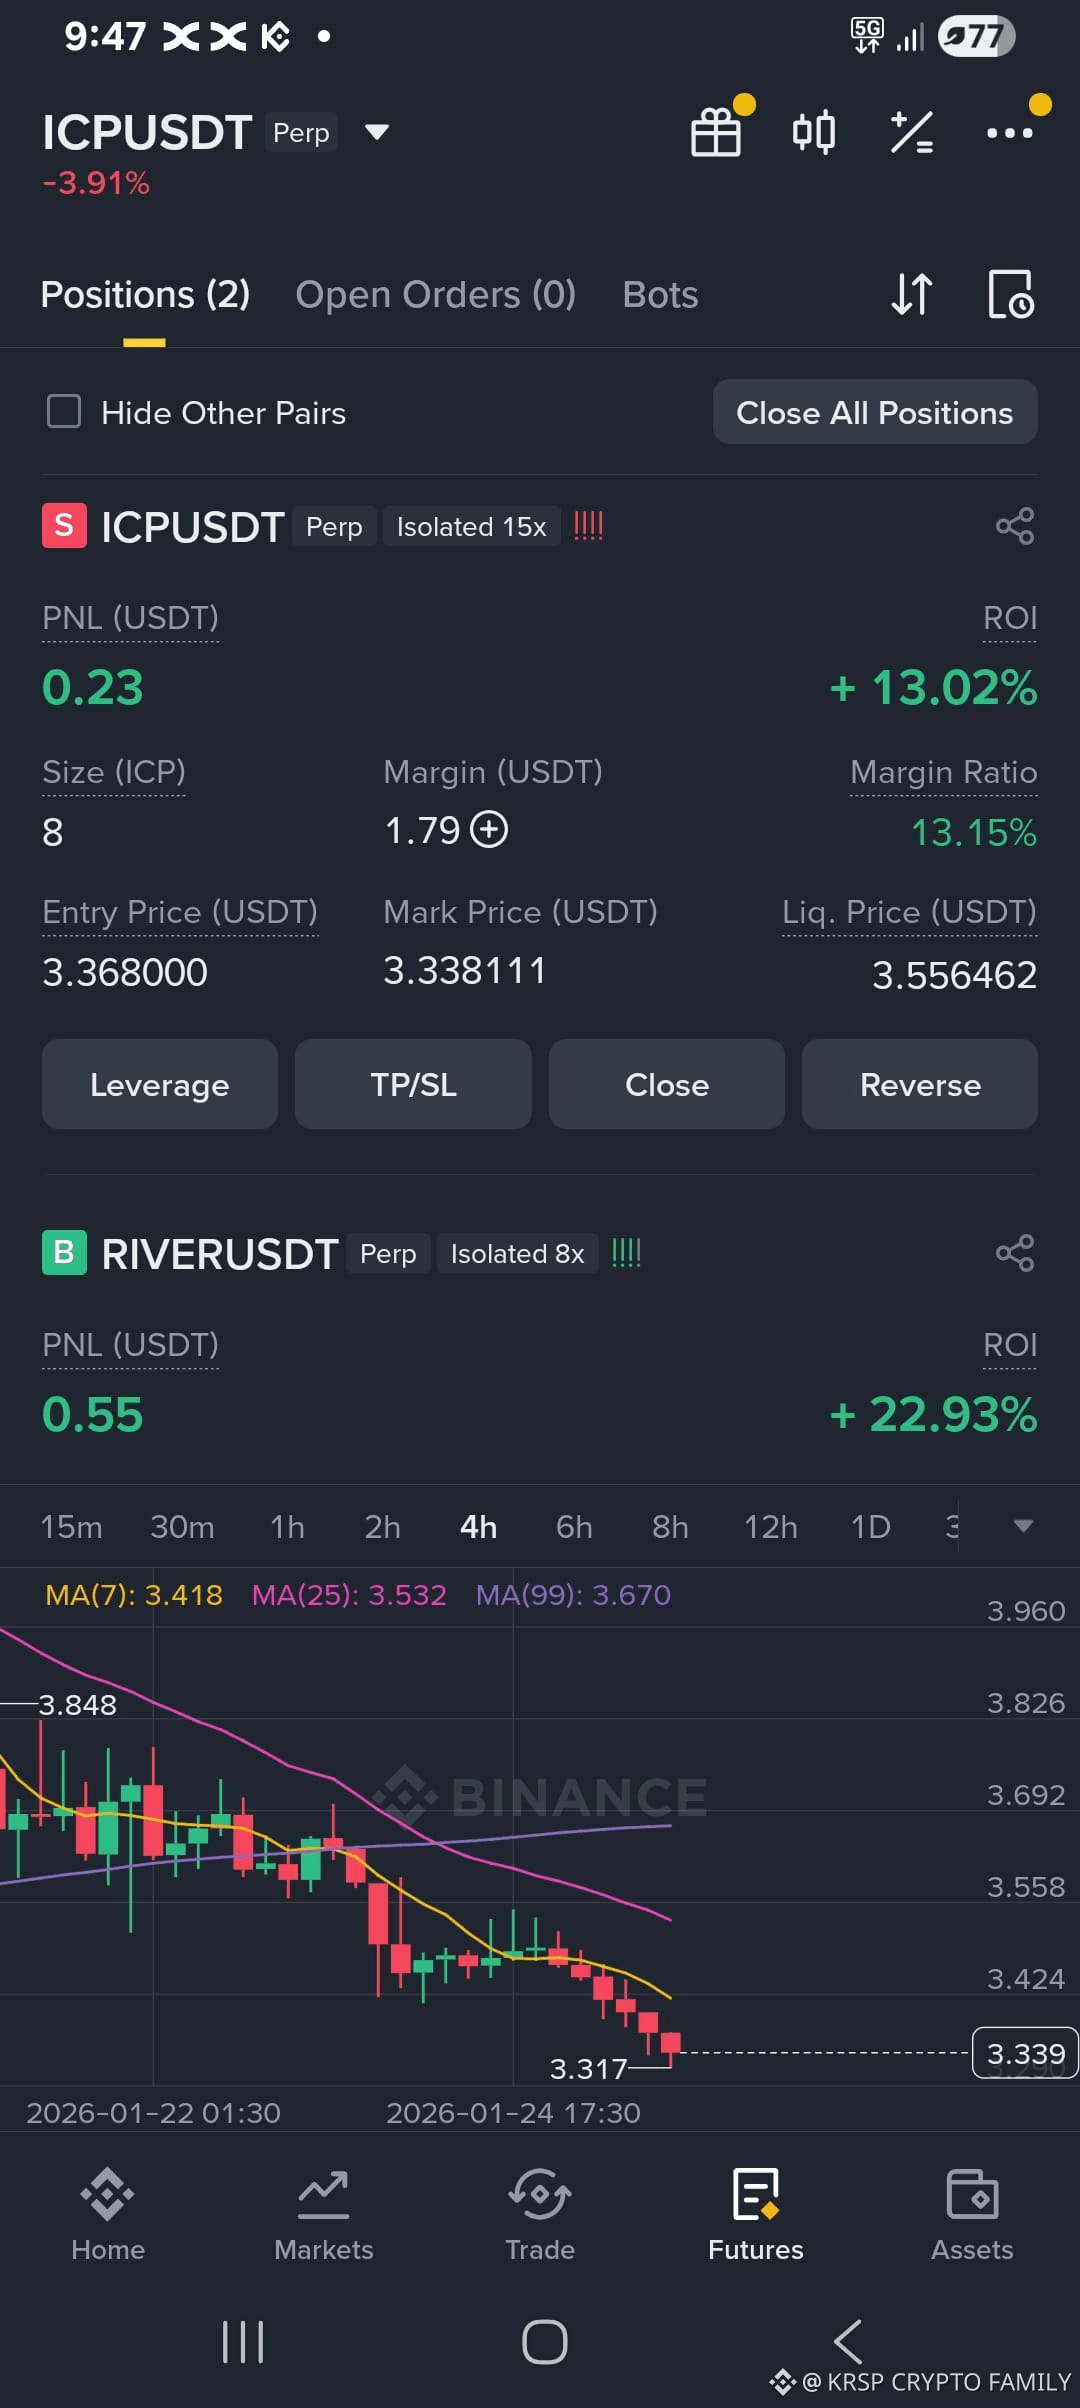This screenshot has height=2408, width=1080.
Task: Share the ICPUSDT position
Action: tap(1015, 526)
